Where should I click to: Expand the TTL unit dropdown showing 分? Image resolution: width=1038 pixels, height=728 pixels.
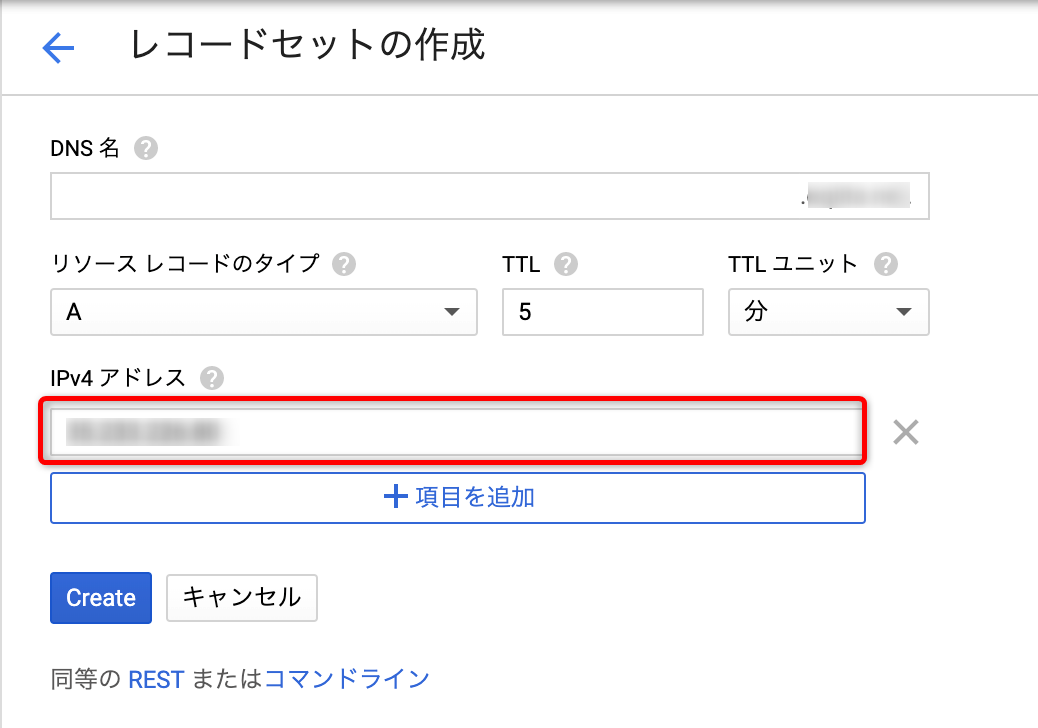coord(828,312)
